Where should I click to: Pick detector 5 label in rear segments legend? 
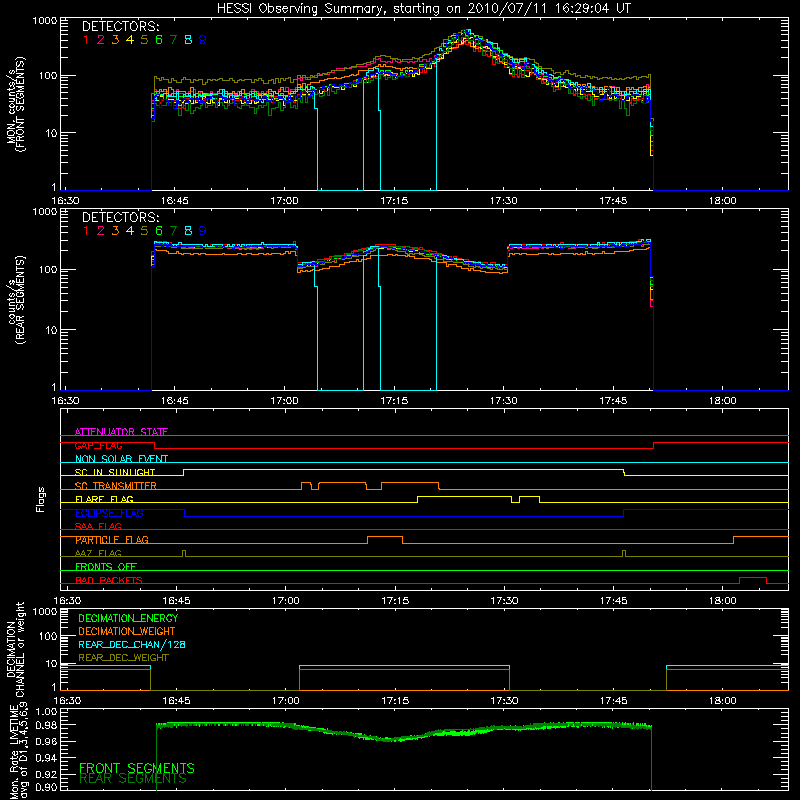(144, 231)
